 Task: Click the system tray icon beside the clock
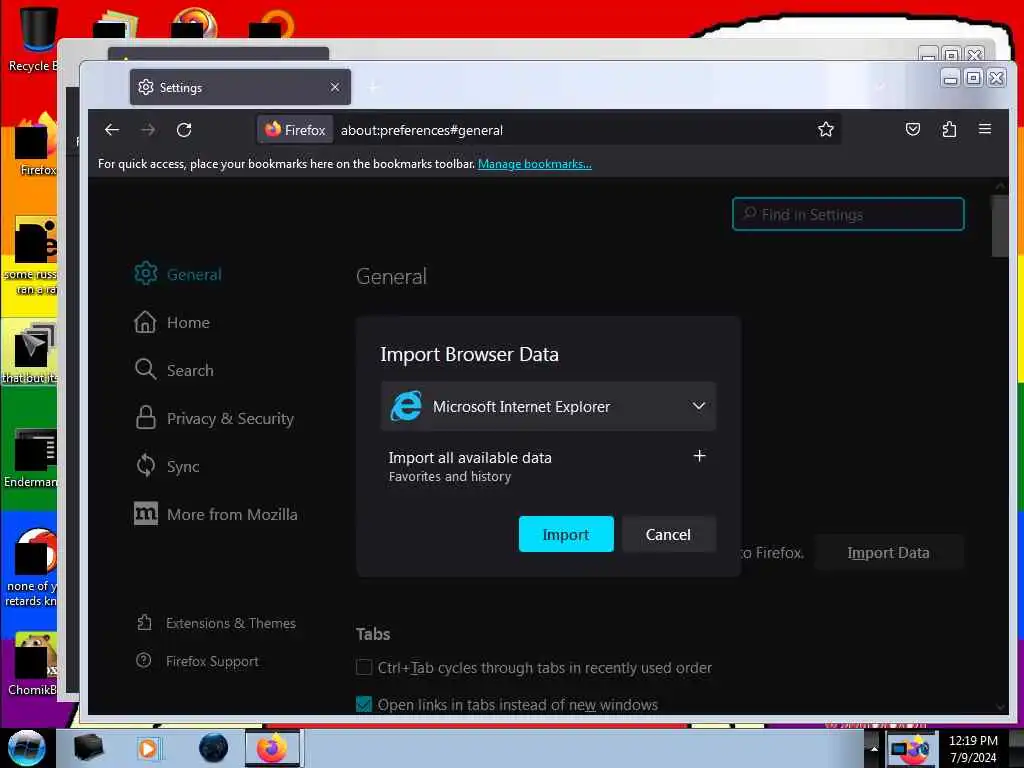911,749
